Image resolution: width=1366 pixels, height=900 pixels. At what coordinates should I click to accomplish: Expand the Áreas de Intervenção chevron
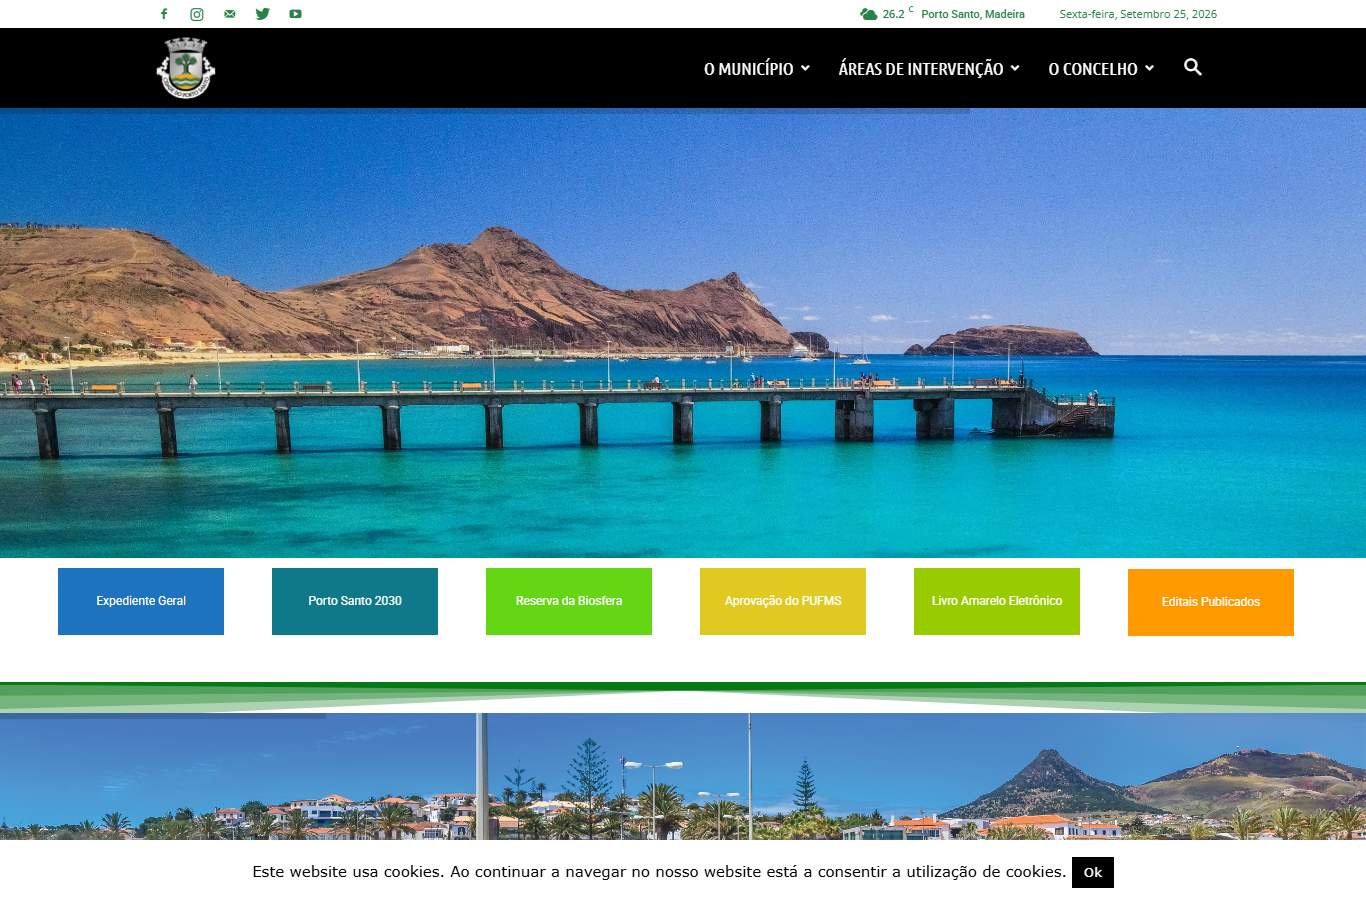1015,68
